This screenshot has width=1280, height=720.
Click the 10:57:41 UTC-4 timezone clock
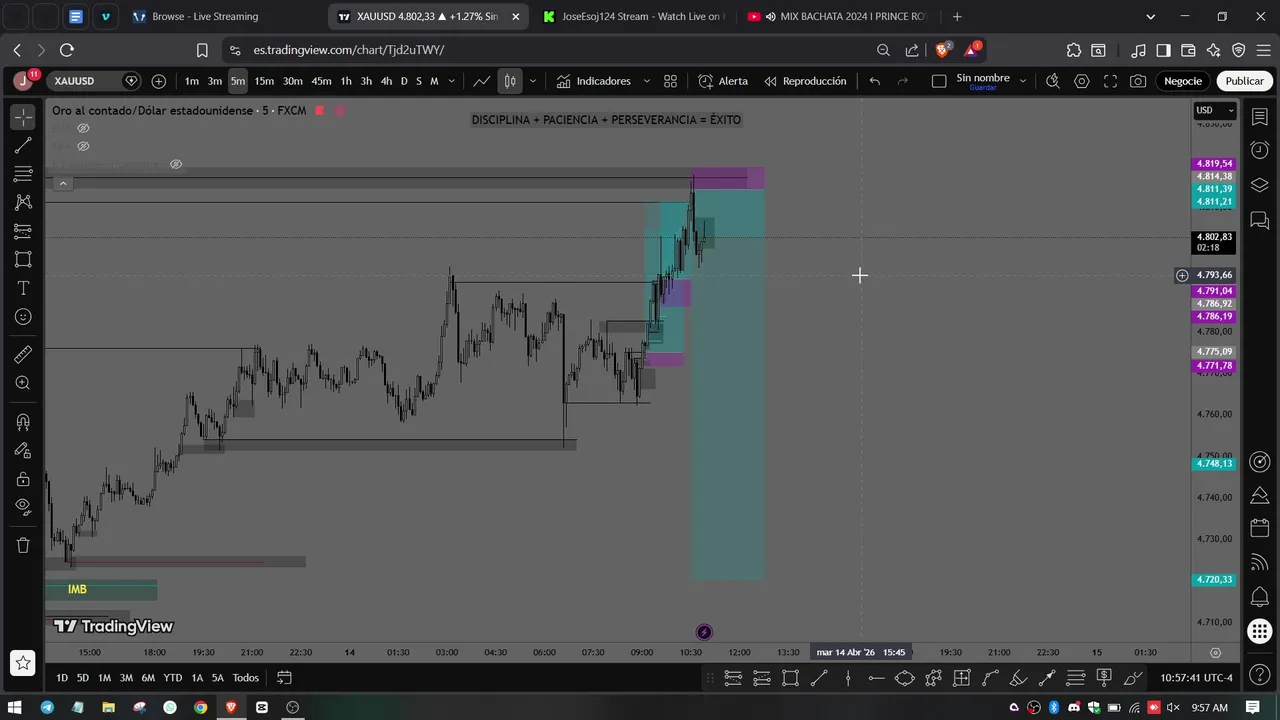click(x=1197, y=677)
